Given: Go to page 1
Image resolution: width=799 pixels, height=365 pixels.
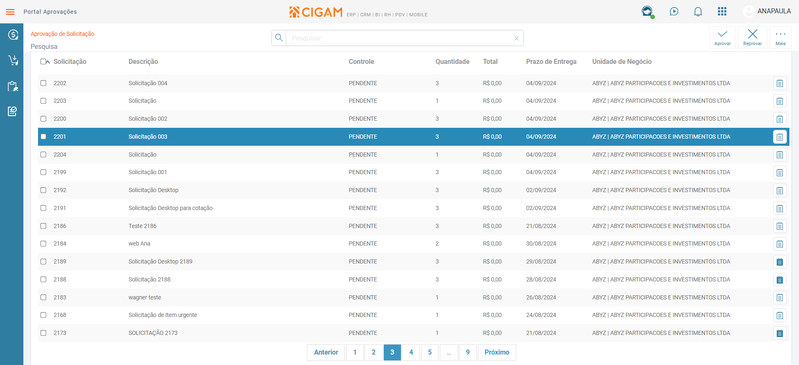Looking at the screenshot, I should coord(355,352).
